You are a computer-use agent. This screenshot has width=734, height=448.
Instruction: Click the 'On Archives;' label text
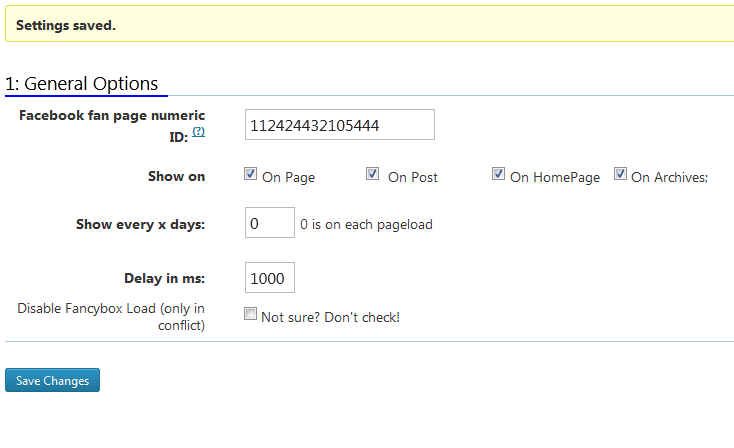[669, 177]
